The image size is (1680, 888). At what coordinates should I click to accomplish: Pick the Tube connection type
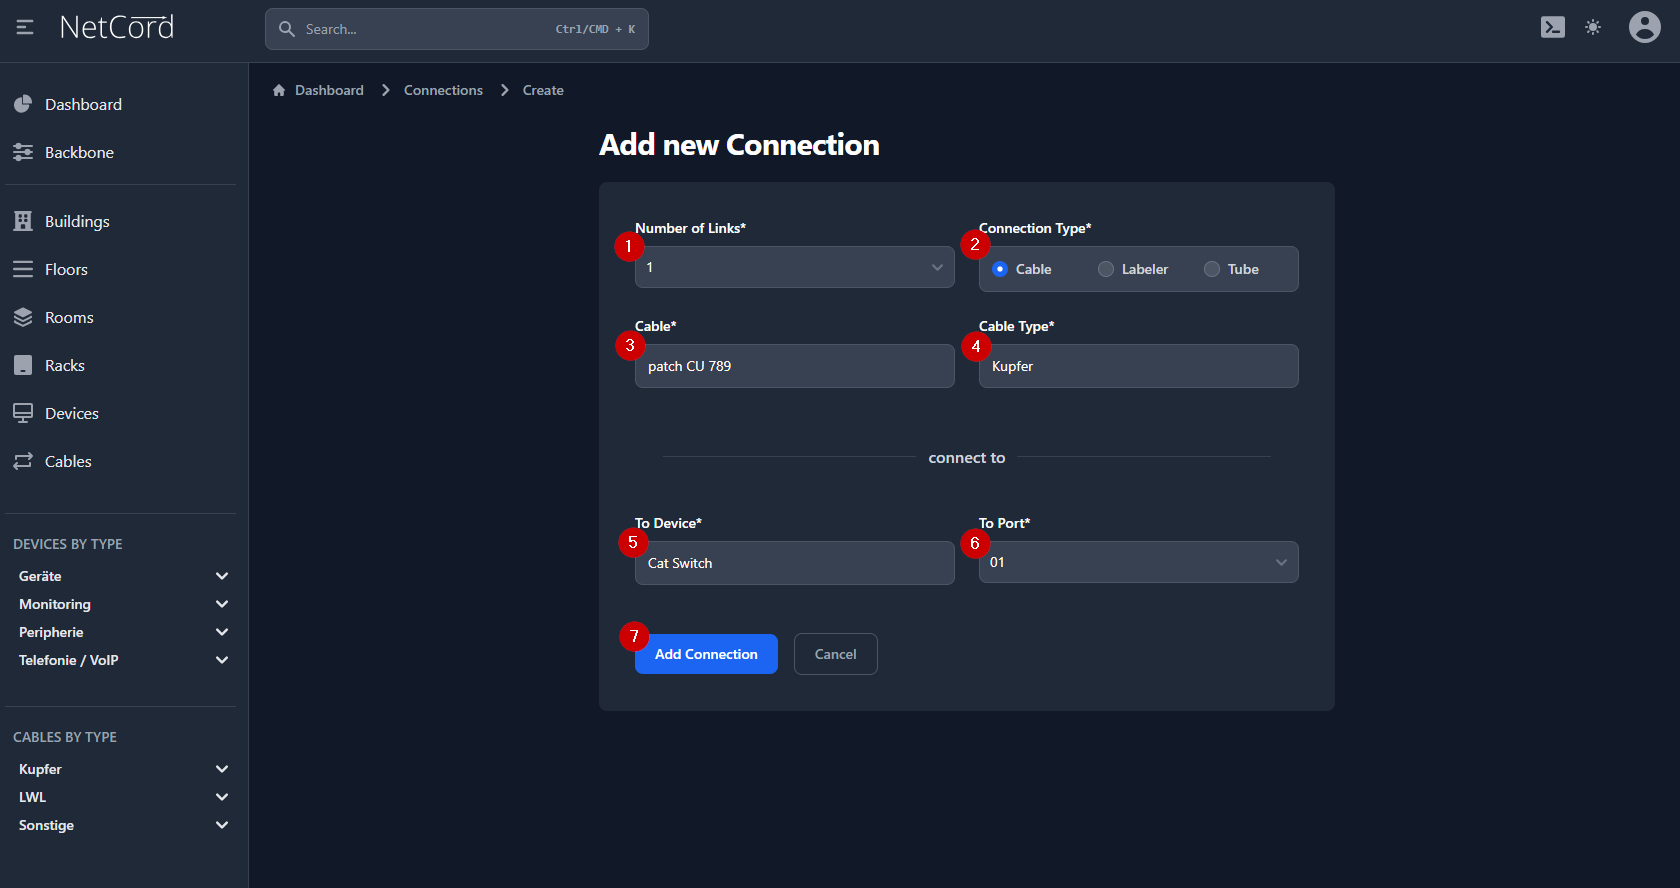click(x=1212, y=270)
